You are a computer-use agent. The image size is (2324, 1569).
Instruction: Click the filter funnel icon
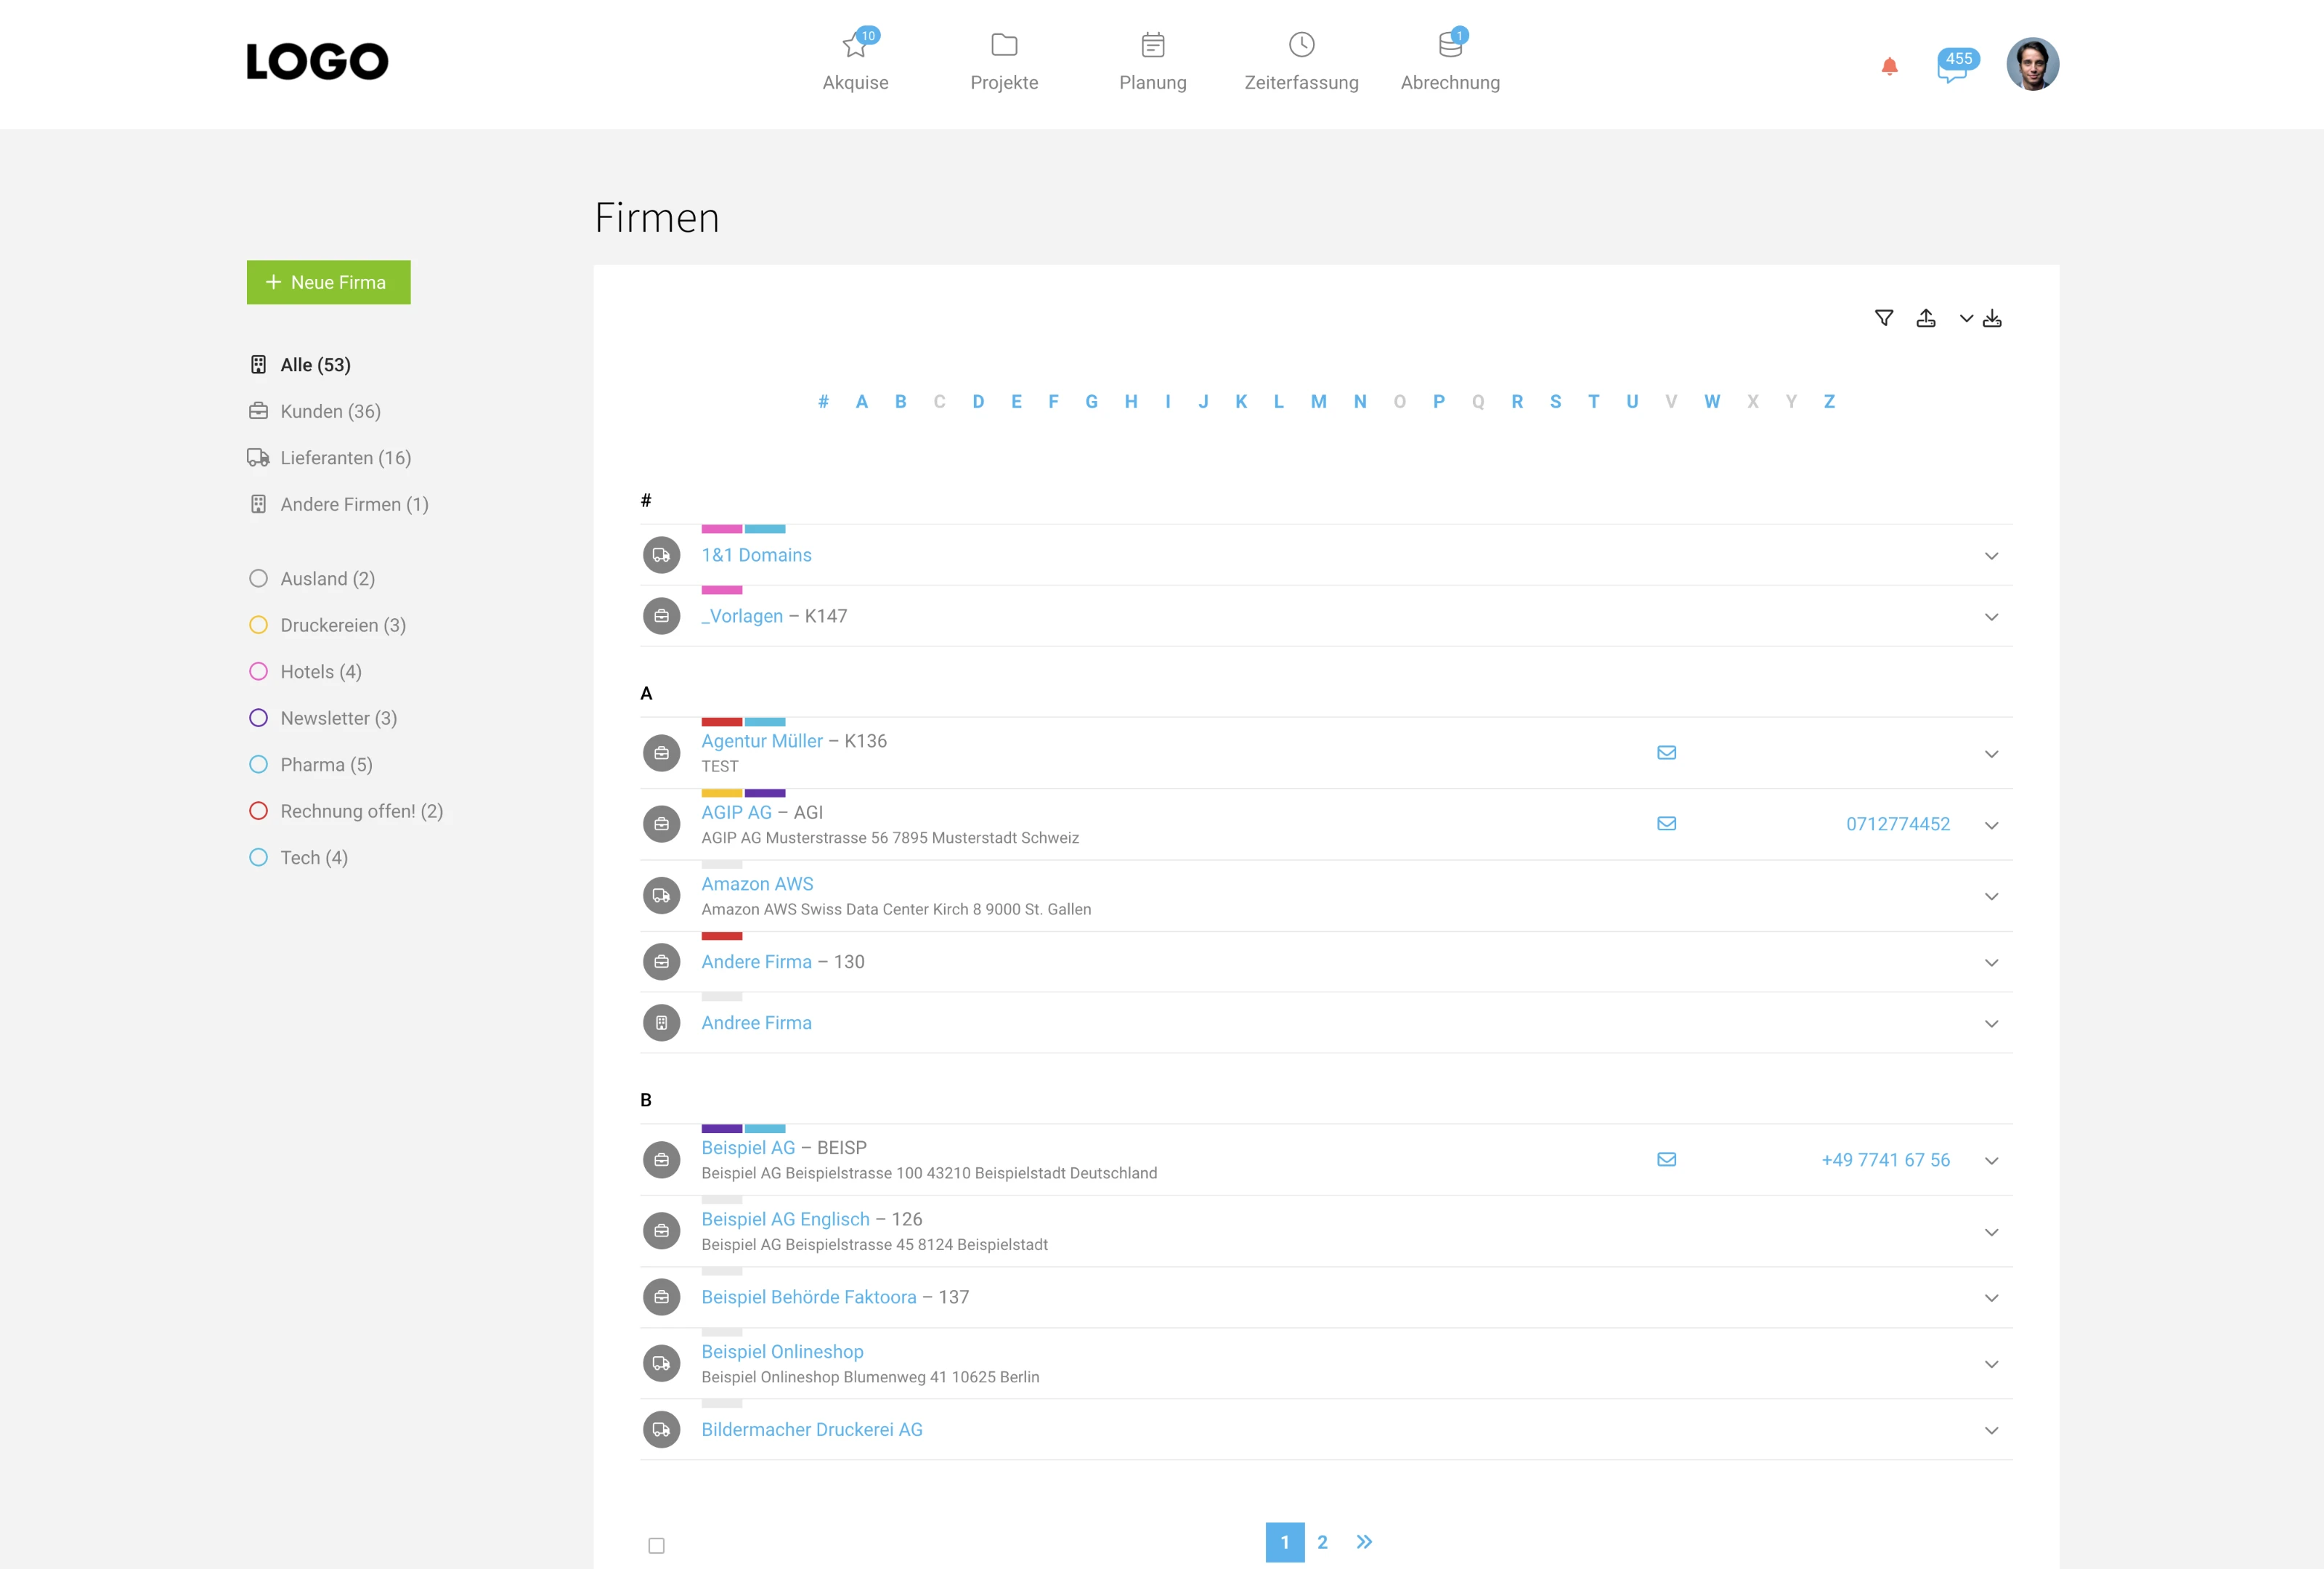click(1883, 318)
